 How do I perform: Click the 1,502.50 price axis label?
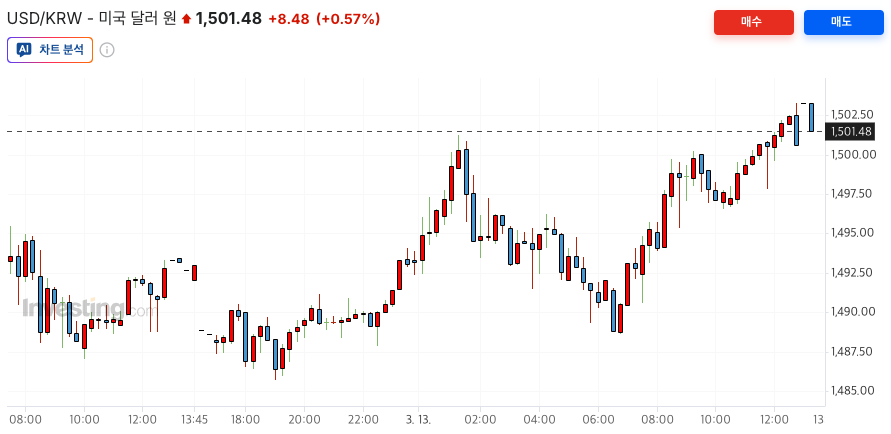coord(852,115)
